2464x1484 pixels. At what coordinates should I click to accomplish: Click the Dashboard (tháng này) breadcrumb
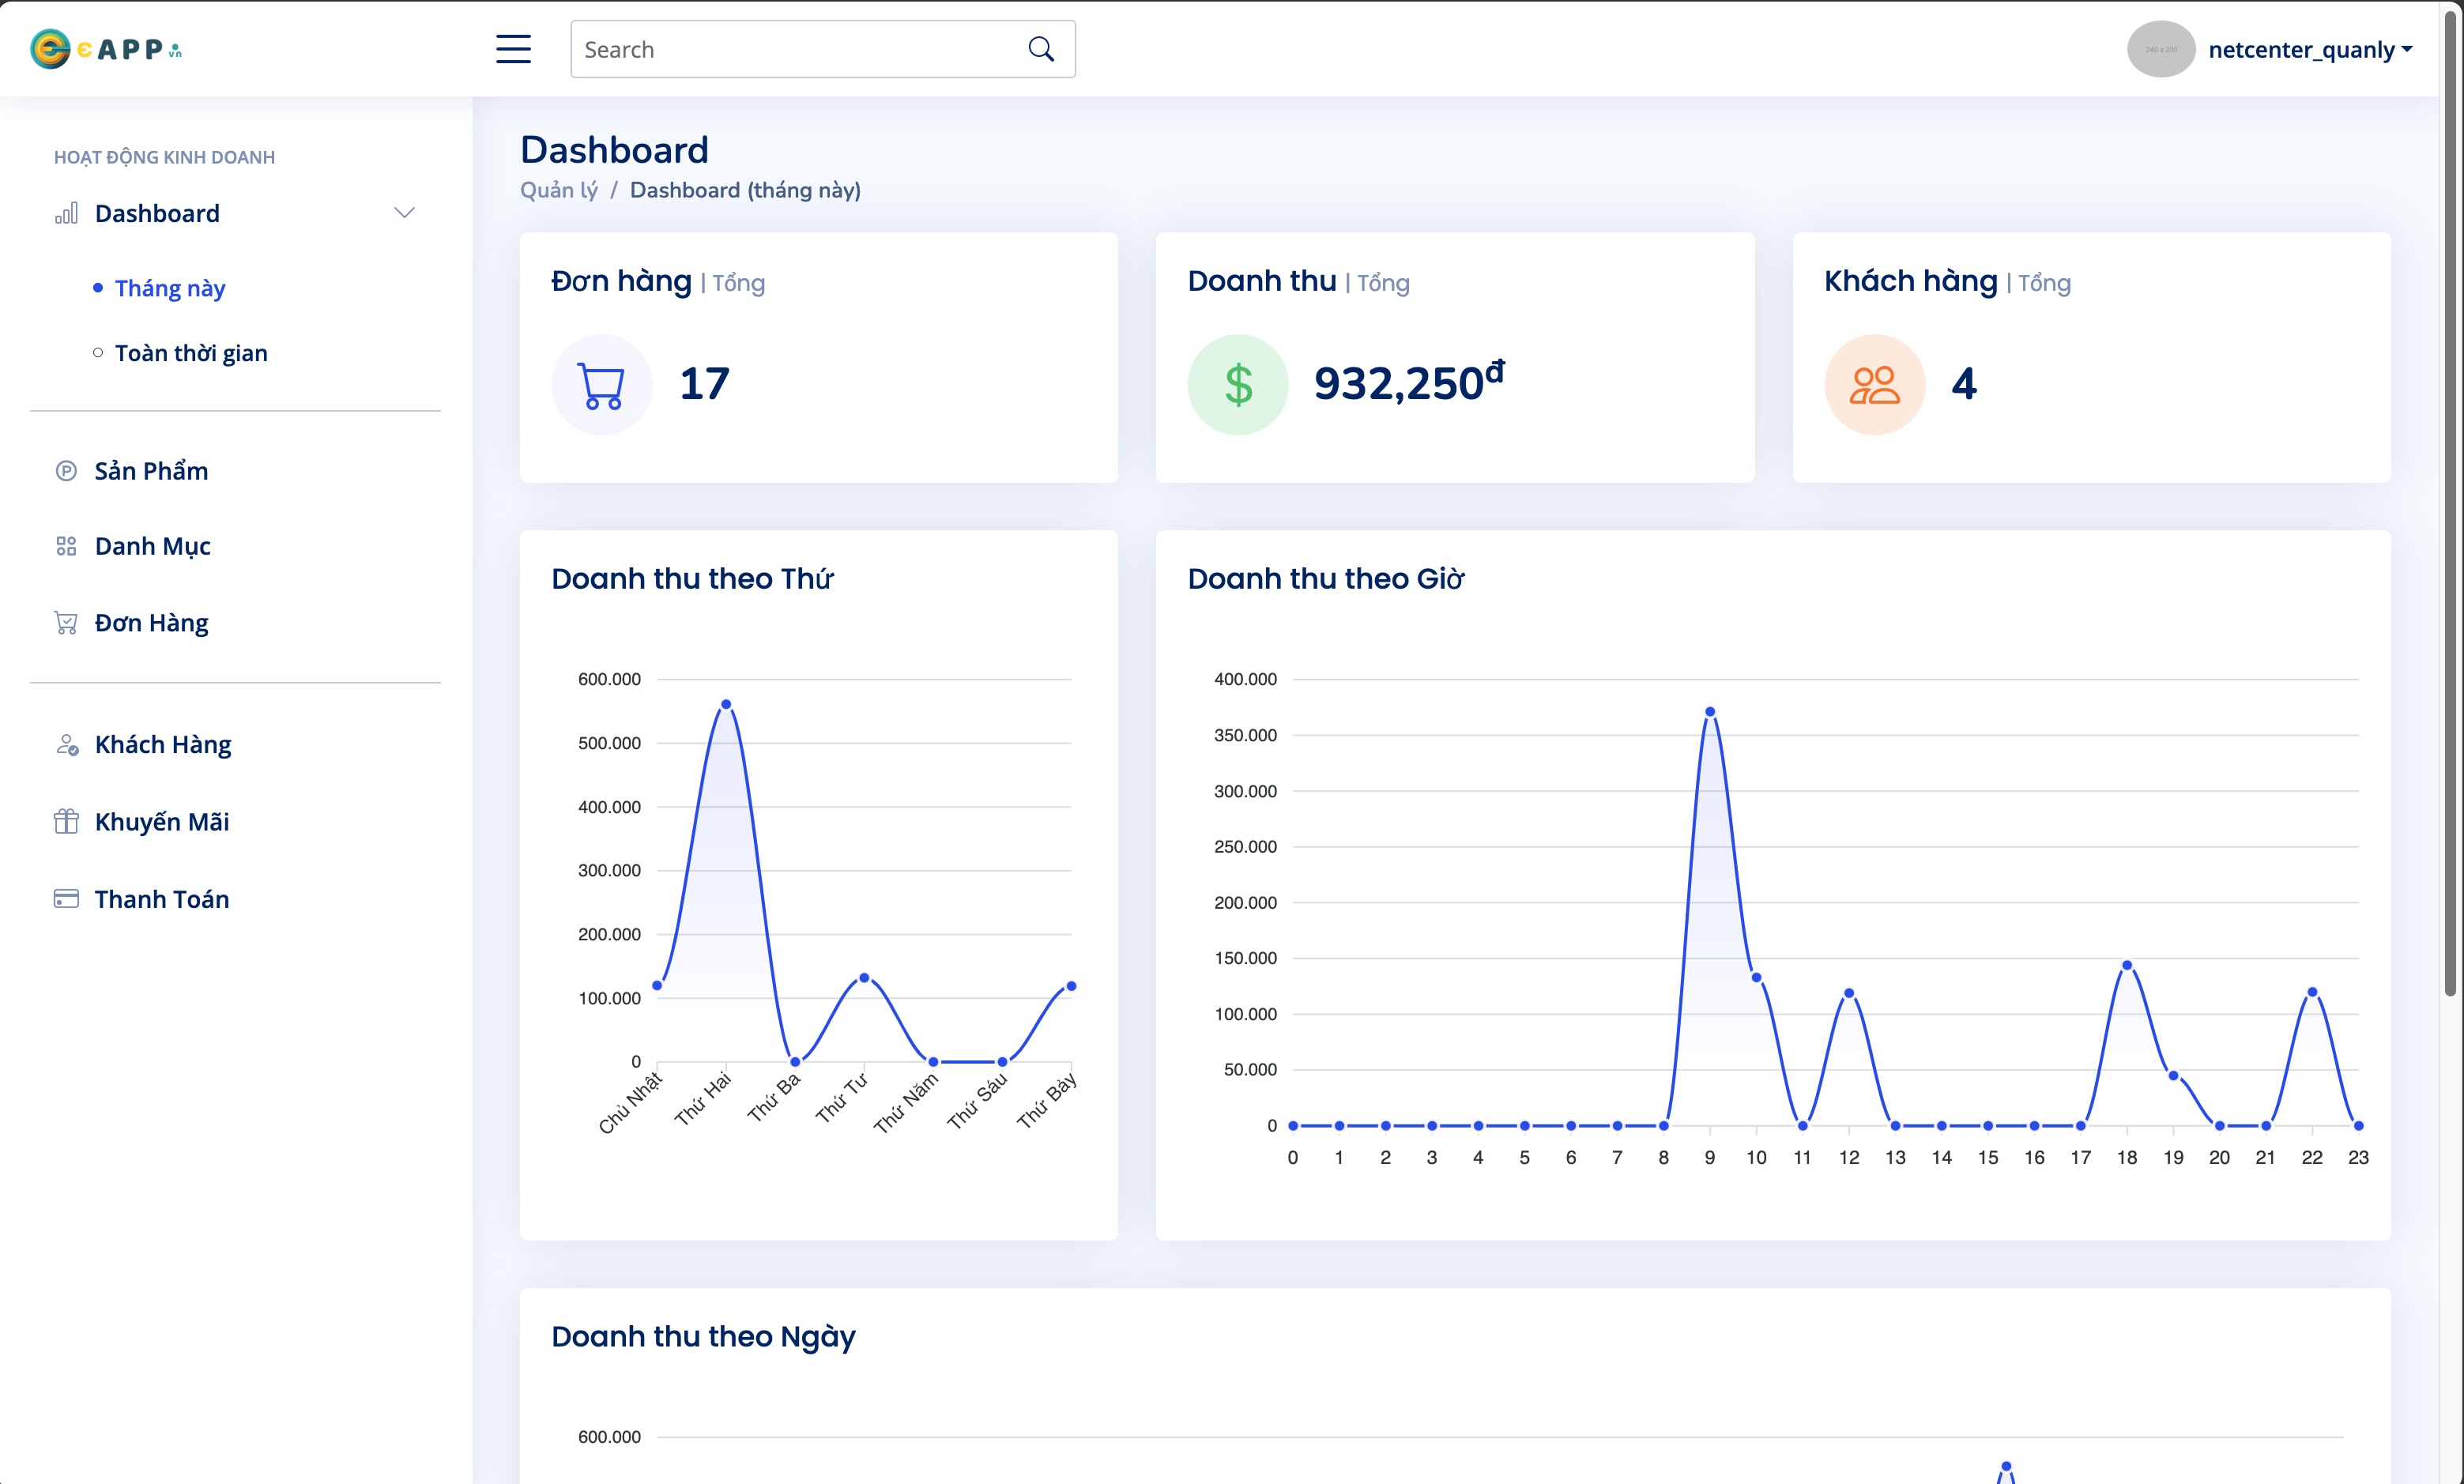pyautogui.click(x=745, y=190)
